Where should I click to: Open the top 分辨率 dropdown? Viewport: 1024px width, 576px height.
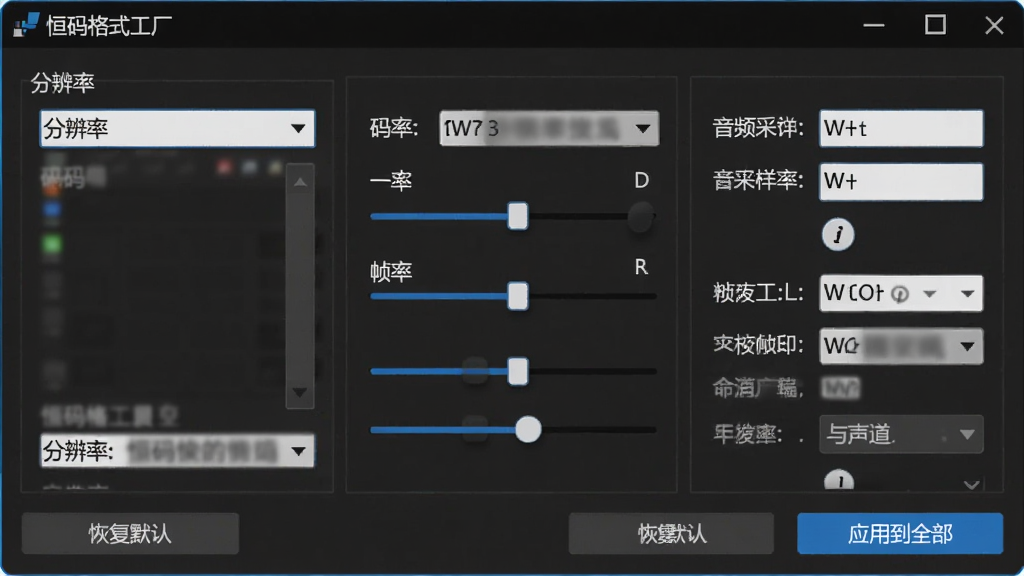[177, 128]
